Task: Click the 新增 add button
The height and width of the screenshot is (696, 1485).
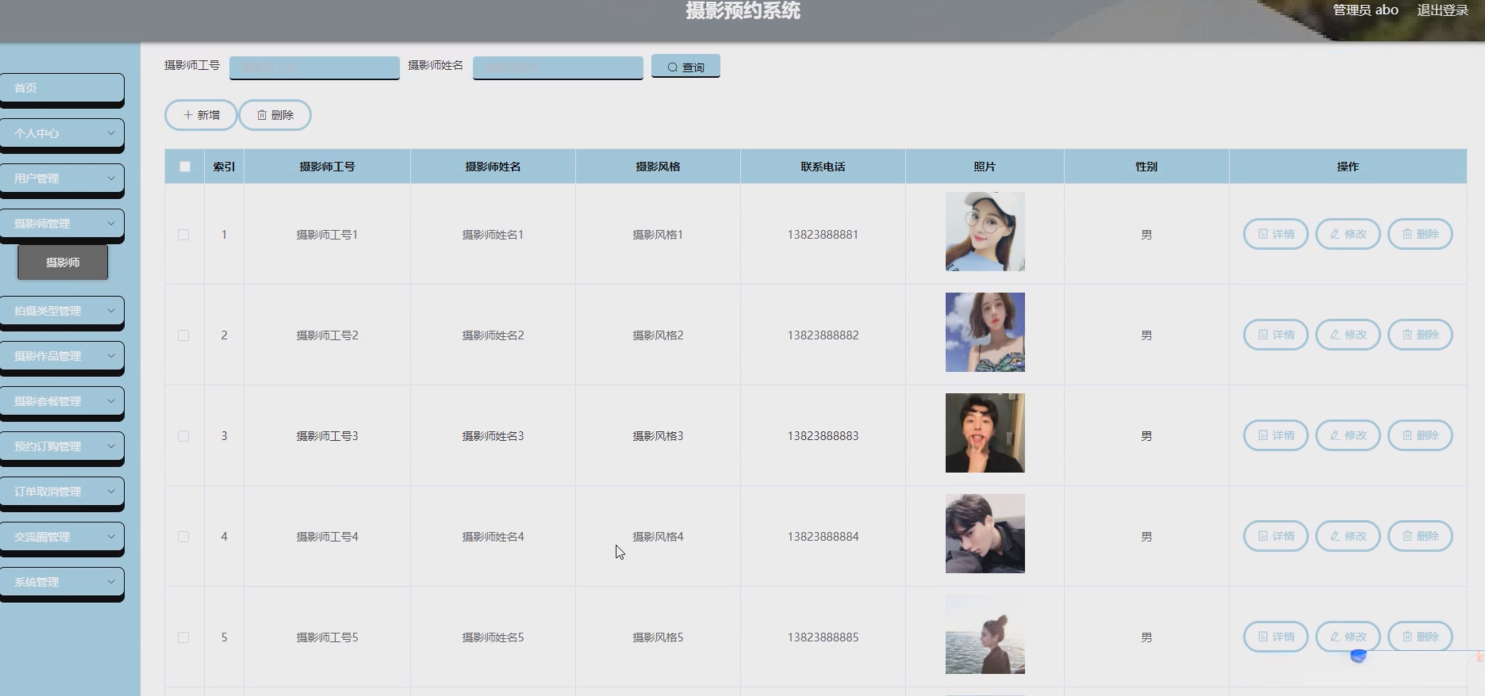Action: 201,115
